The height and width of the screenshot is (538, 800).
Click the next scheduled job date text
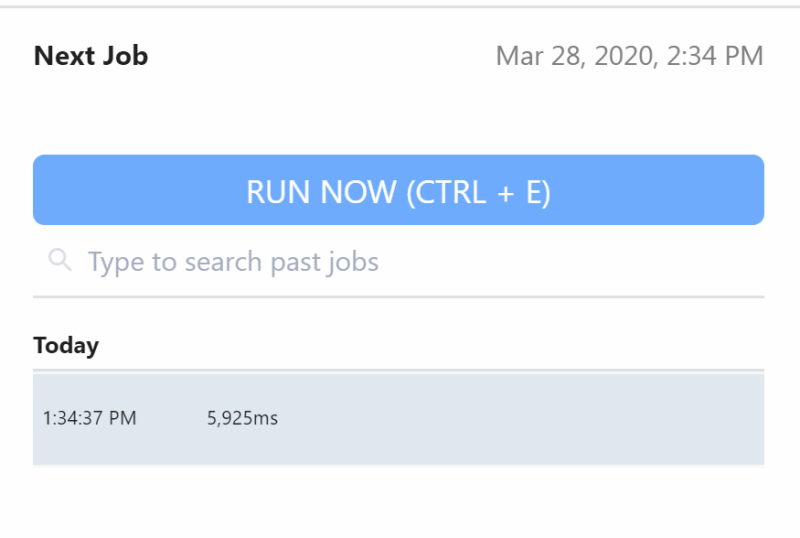tap(630, 56)
